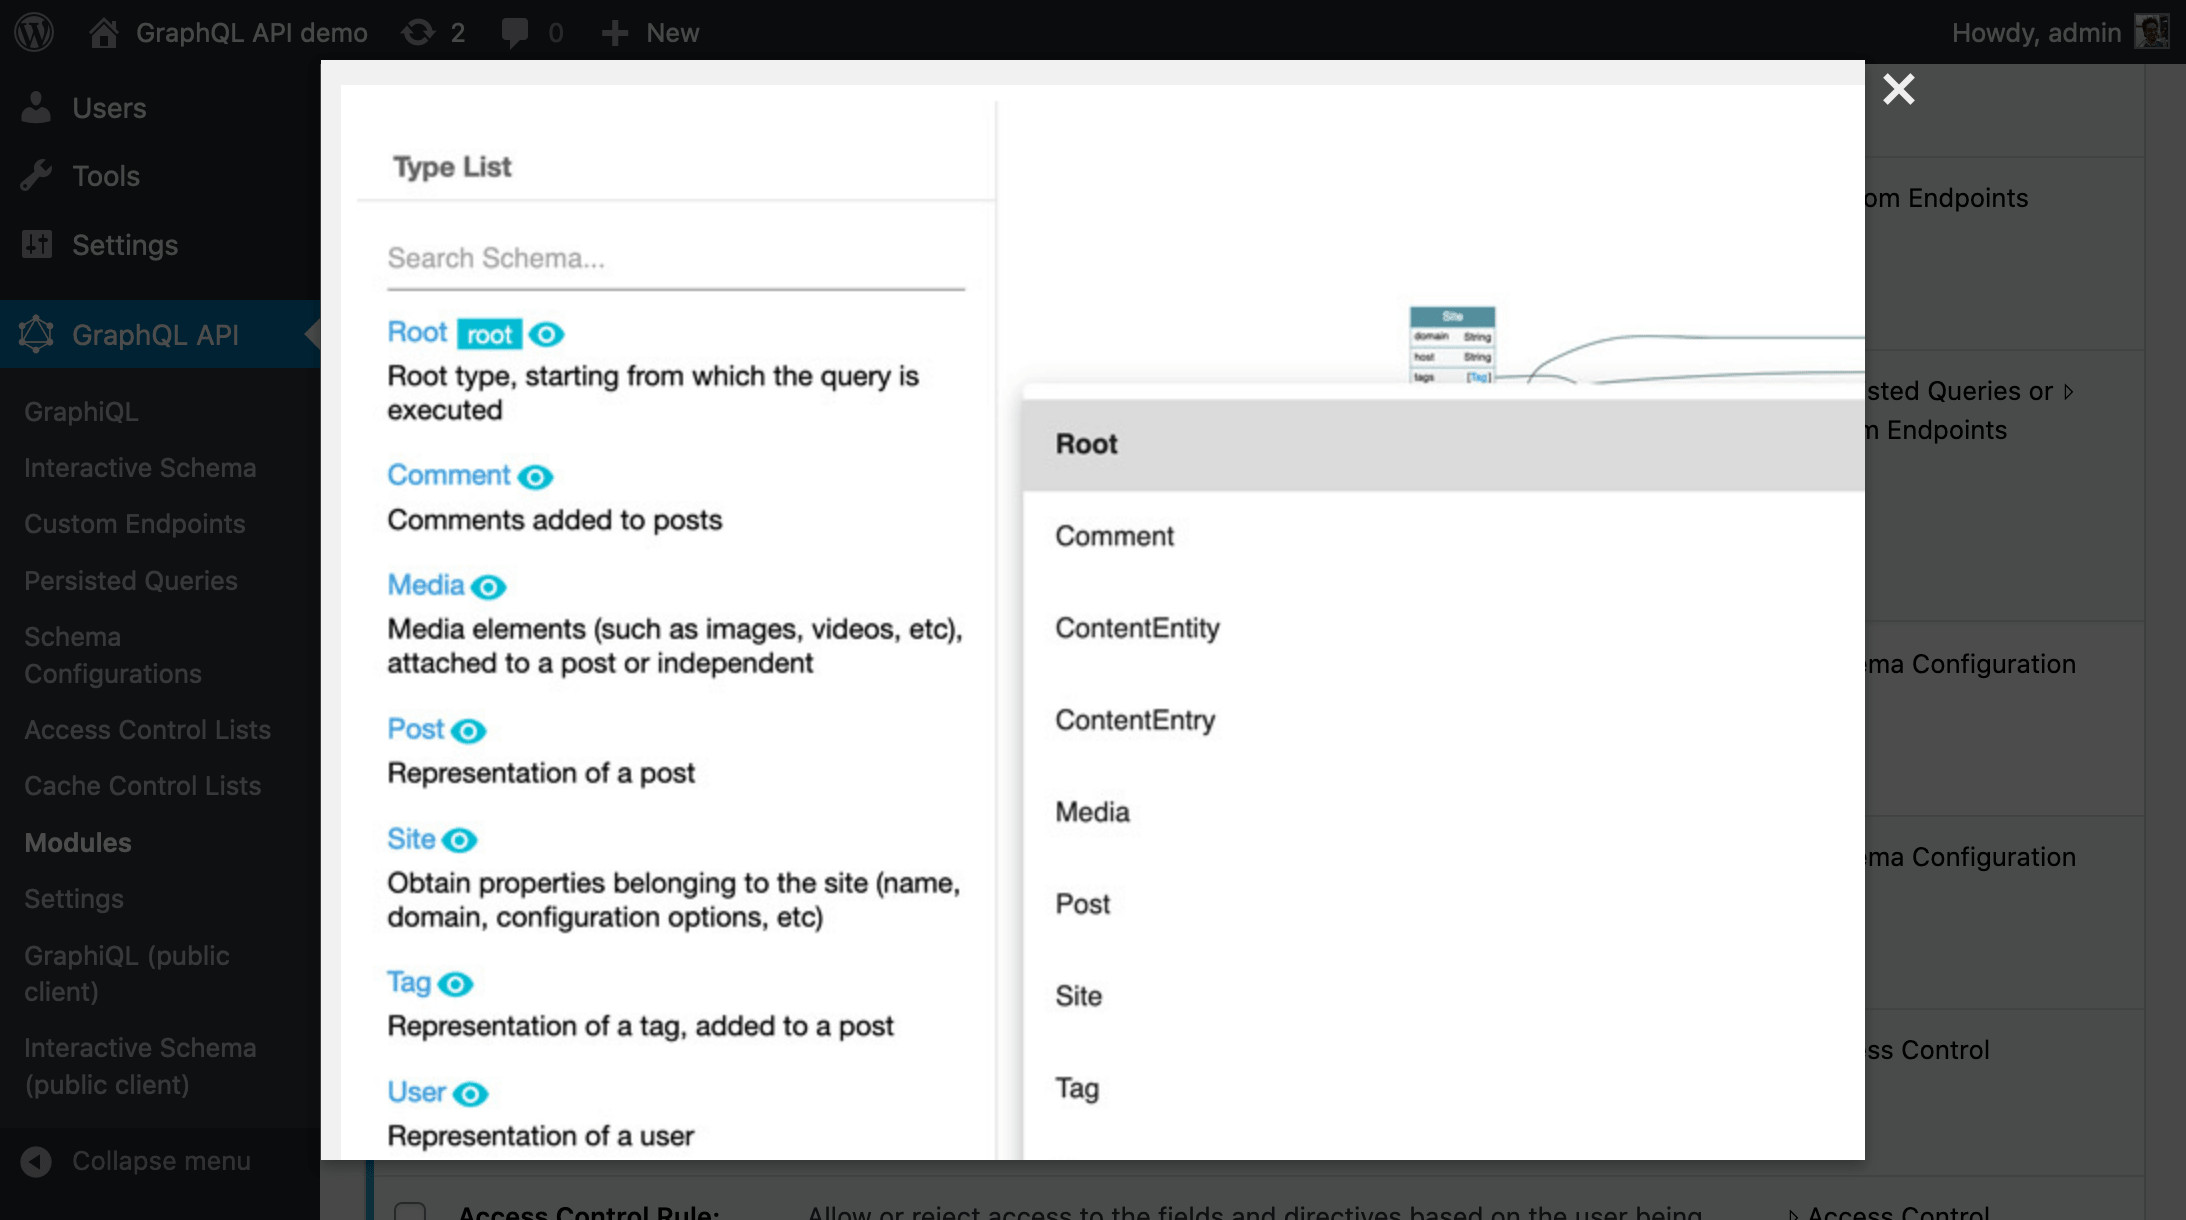Toggle eye icon beside Post type
This screenshot has width=2186, height=1220.
coord(467,731)
